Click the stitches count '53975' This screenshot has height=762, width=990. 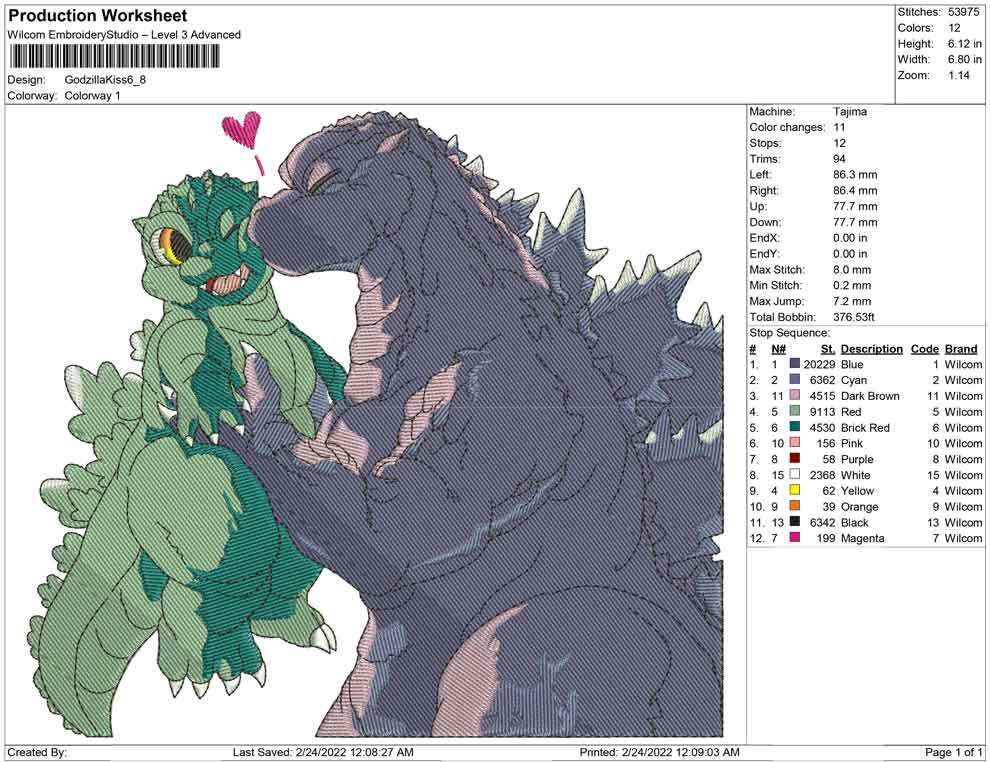tap(963, 12)
